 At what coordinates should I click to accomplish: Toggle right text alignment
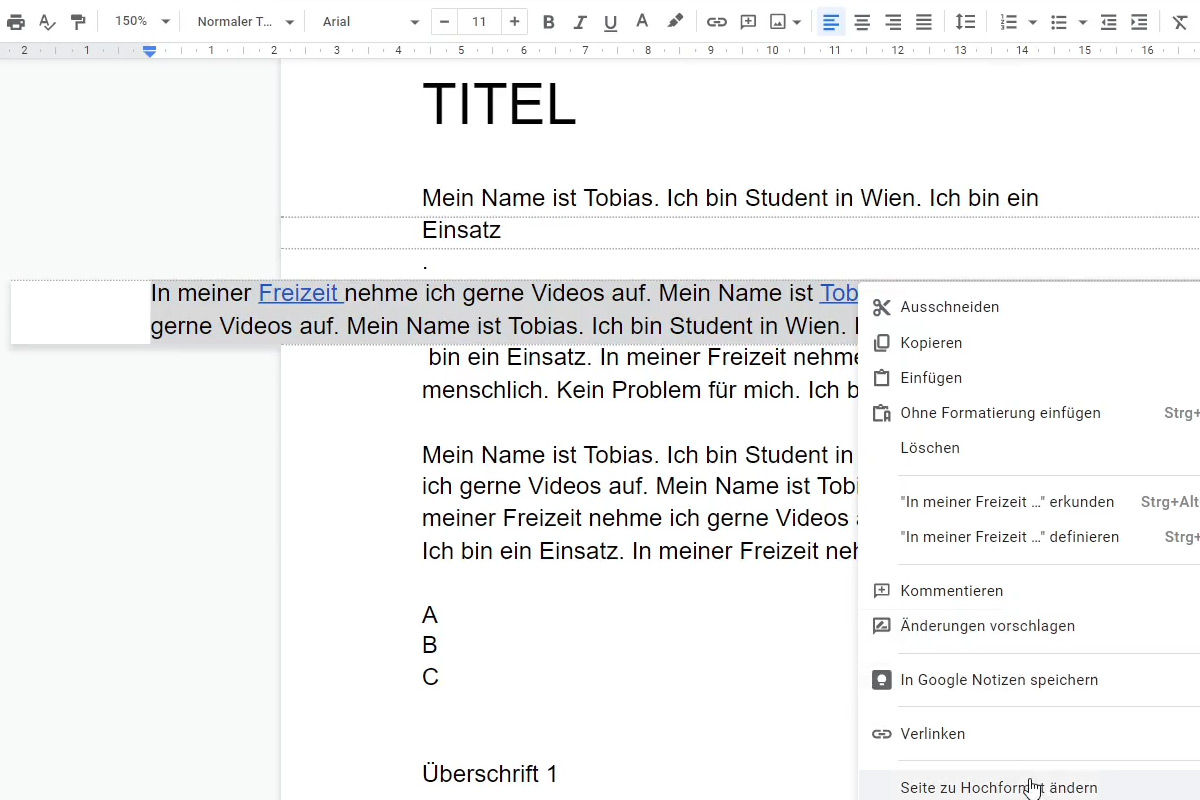[892, 21]
